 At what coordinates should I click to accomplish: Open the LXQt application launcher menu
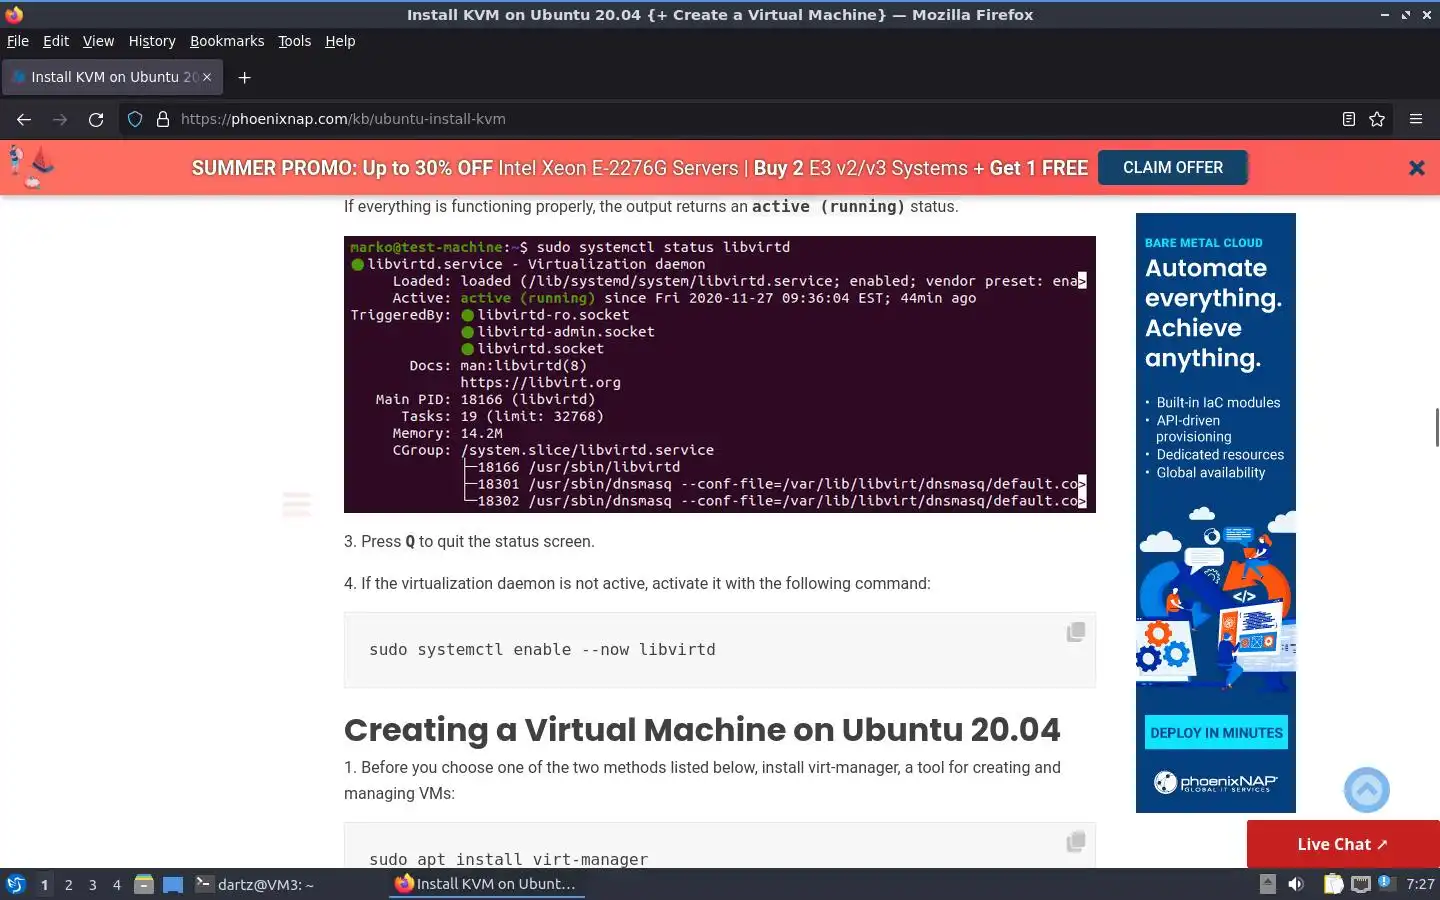(15, 884)
